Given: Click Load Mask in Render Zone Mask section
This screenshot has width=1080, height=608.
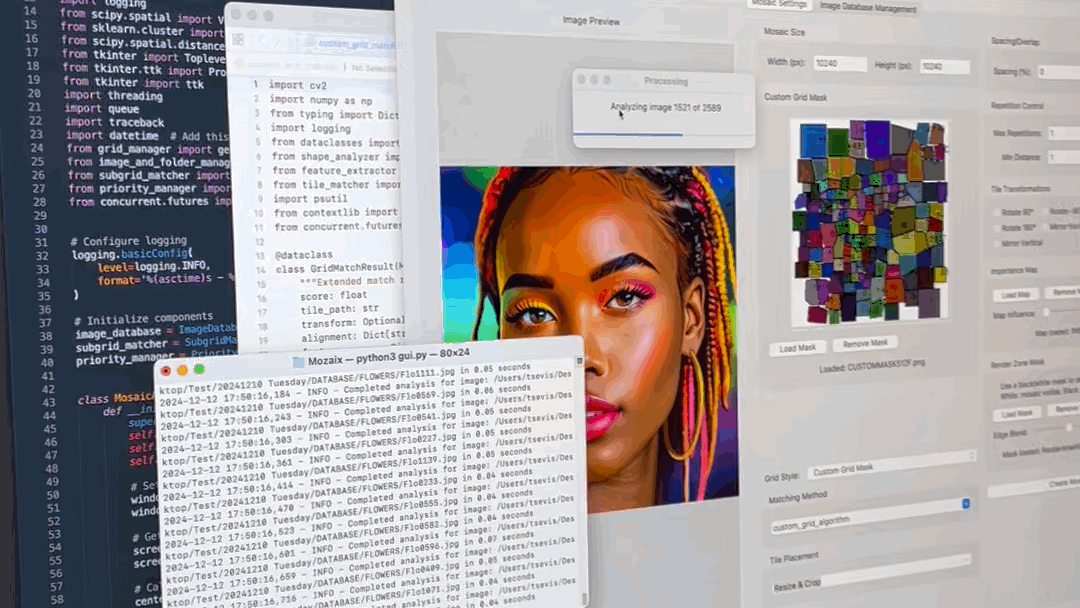Looking at the screenshot, I should coord(1017,413).
